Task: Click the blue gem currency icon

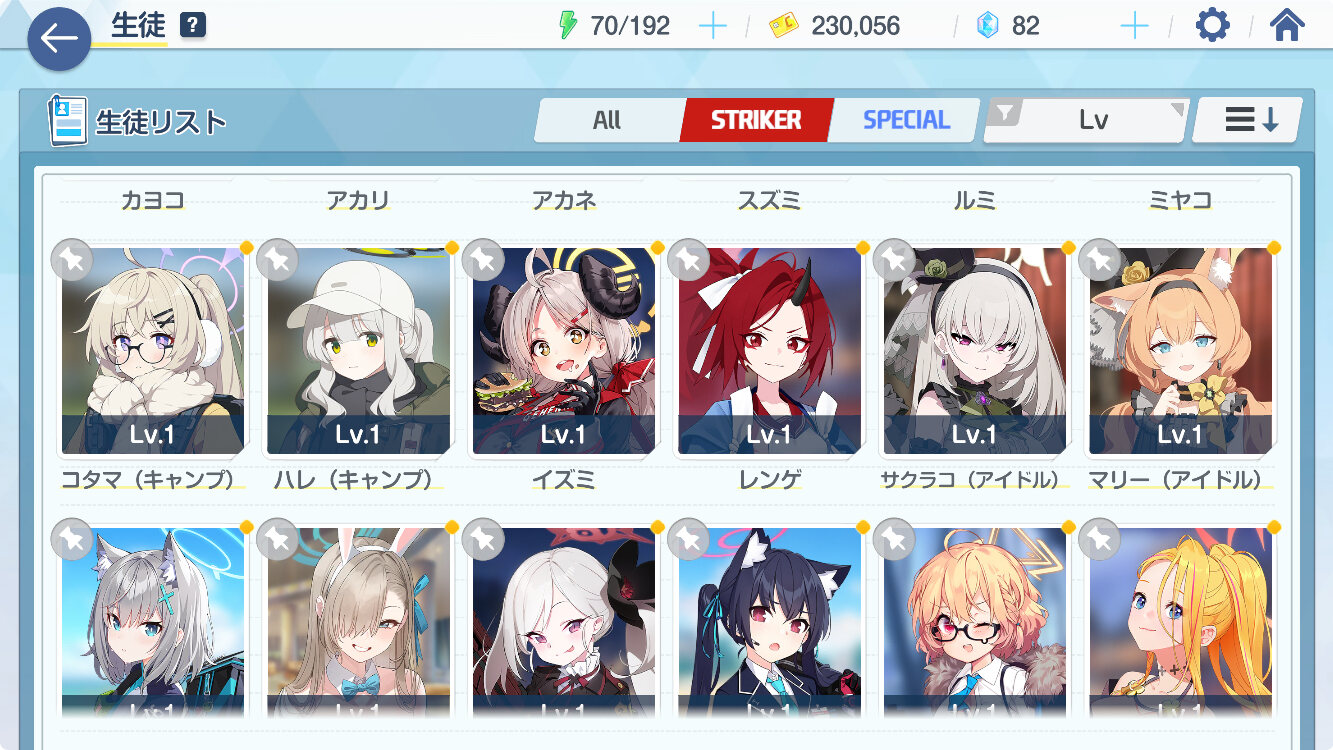Action: (987, 26)
